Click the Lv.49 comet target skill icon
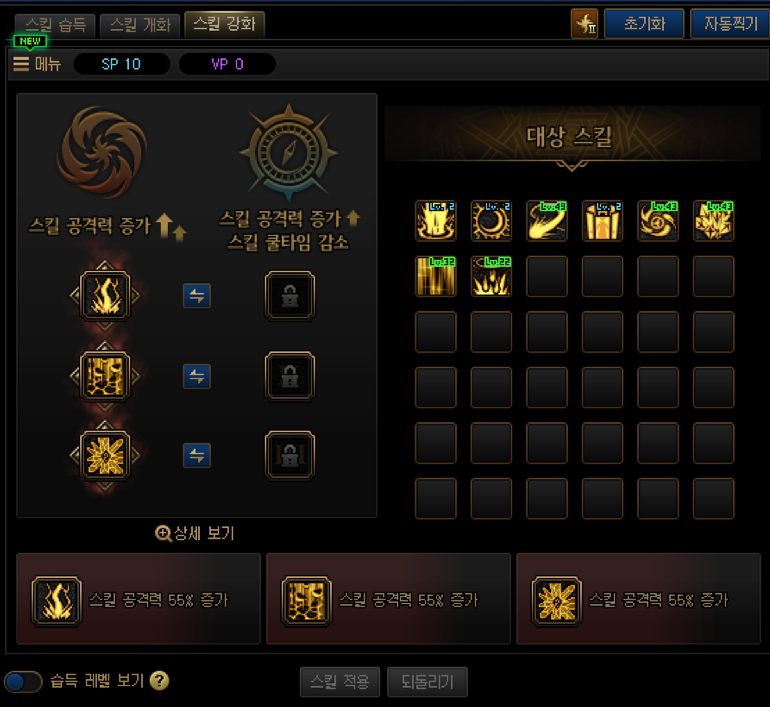Screen dimensions: 770x707 (547, 220)
